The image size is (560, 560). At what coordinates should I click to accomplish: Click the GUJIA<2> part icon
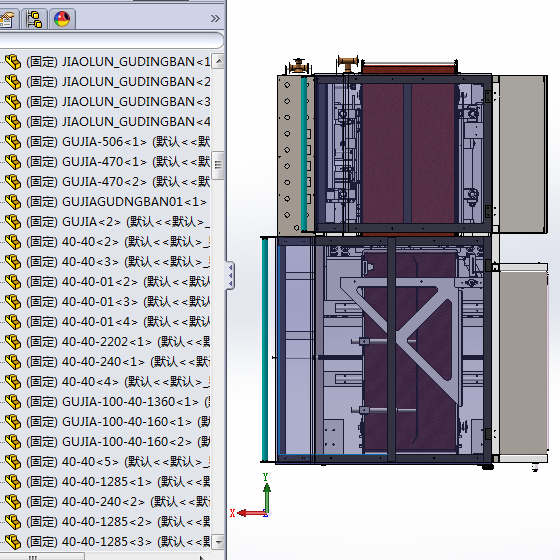pos(13,222)
